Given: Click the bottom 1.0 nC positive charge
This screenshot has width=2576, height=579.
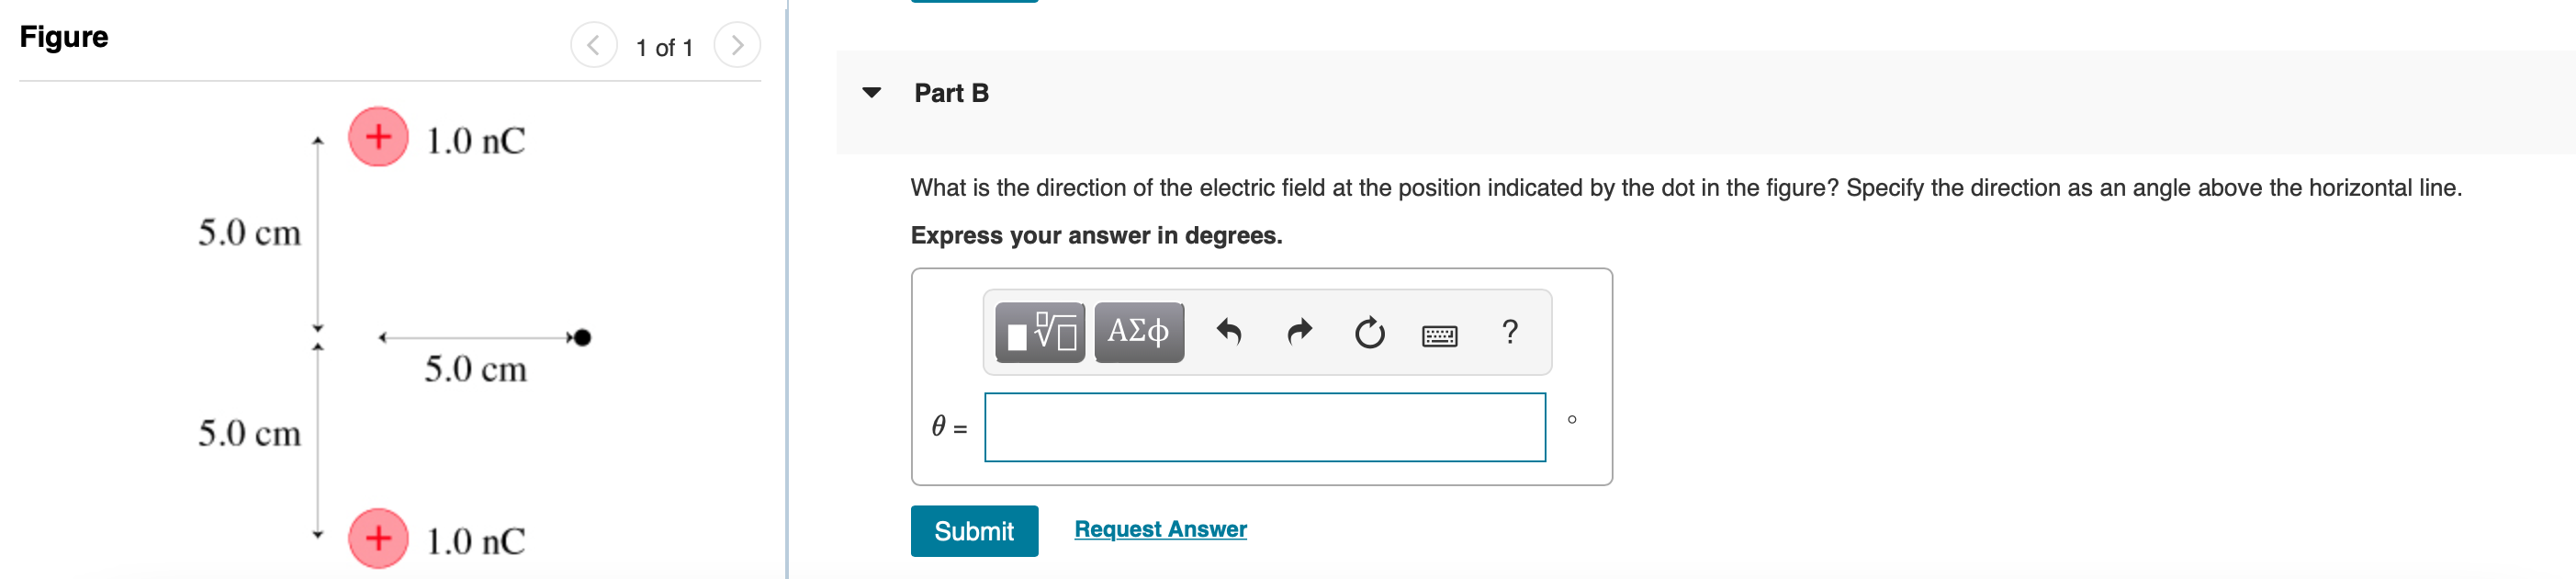Looking at the screenshot, I should (x=378, y=538).
